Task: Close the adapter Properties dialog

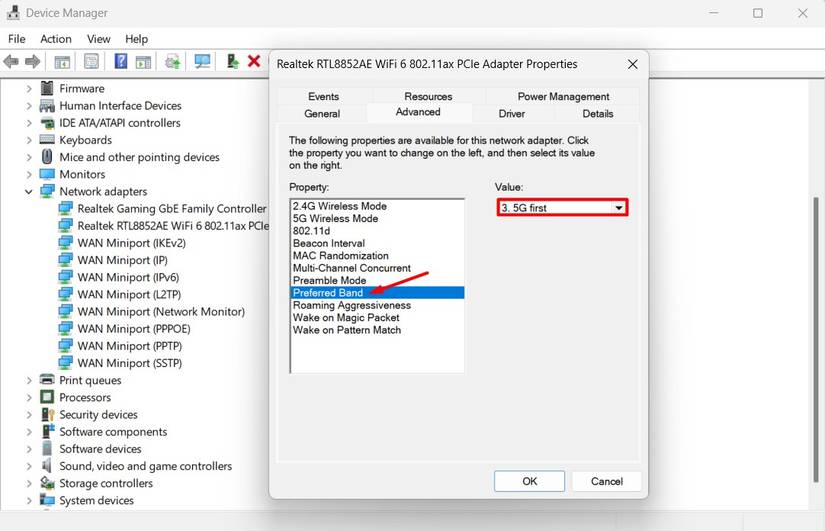Action: coord(632,64)
